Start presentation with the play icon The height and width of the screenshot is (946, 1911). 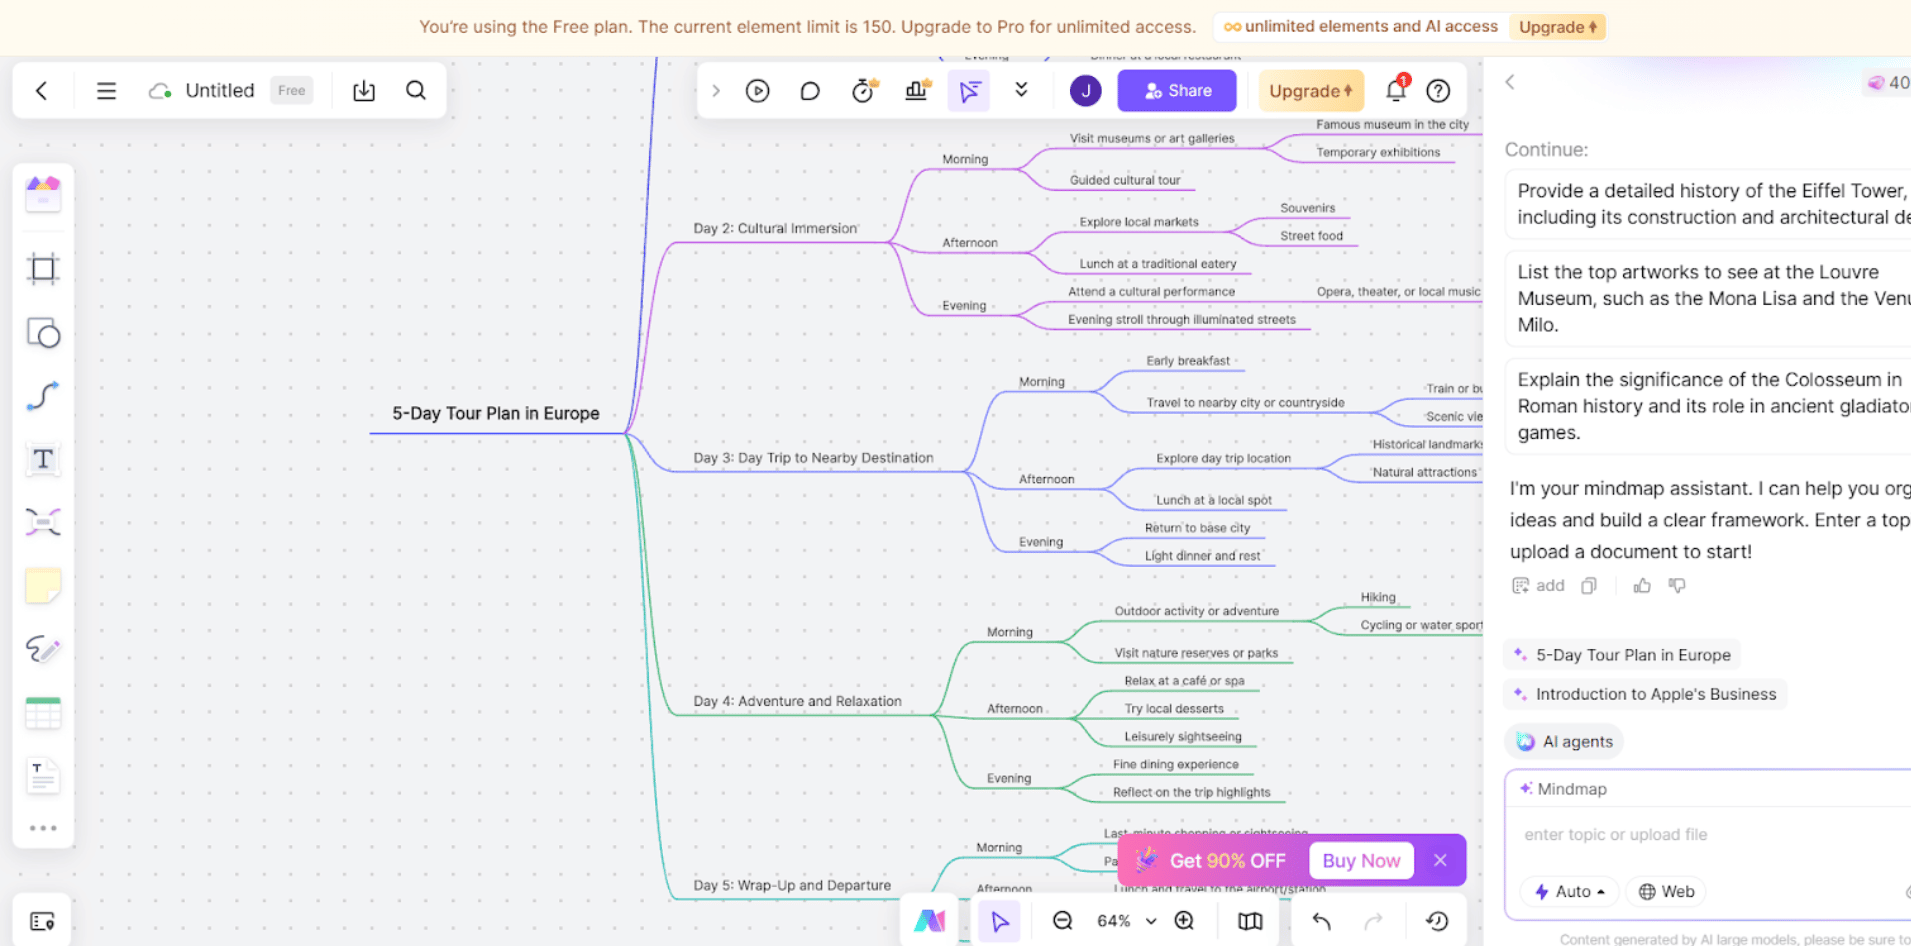[758, 91]
